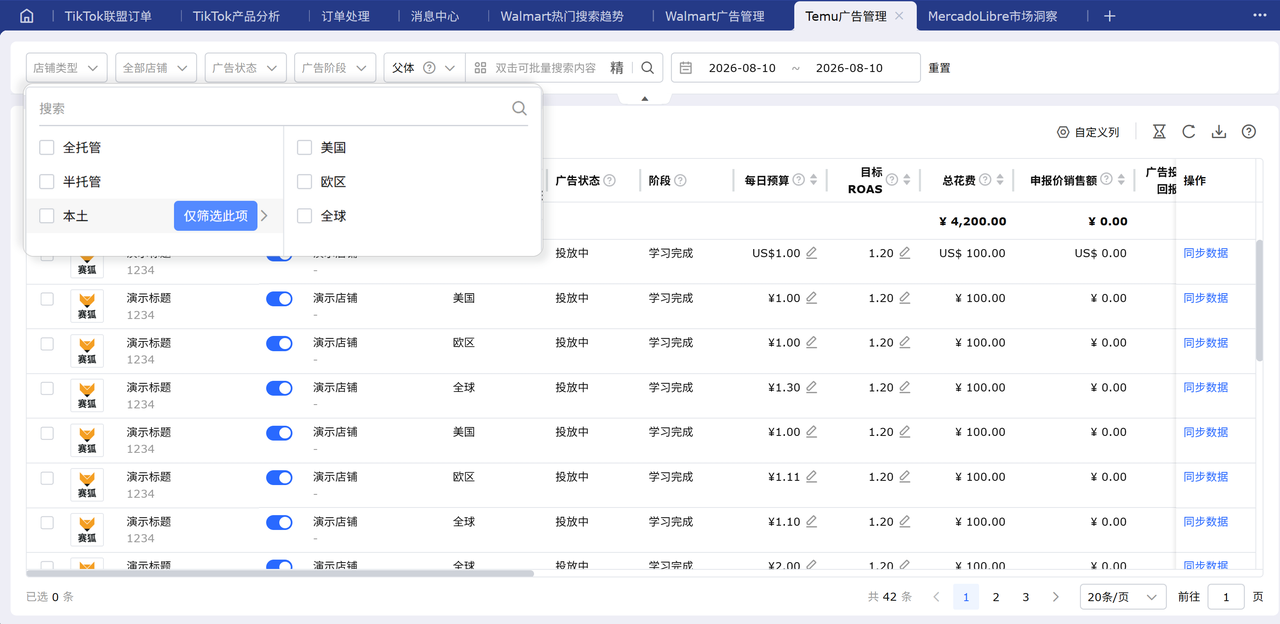Open the 广告状态 filter dropdown
The image size is (1280, 624).
click(246, 68)
